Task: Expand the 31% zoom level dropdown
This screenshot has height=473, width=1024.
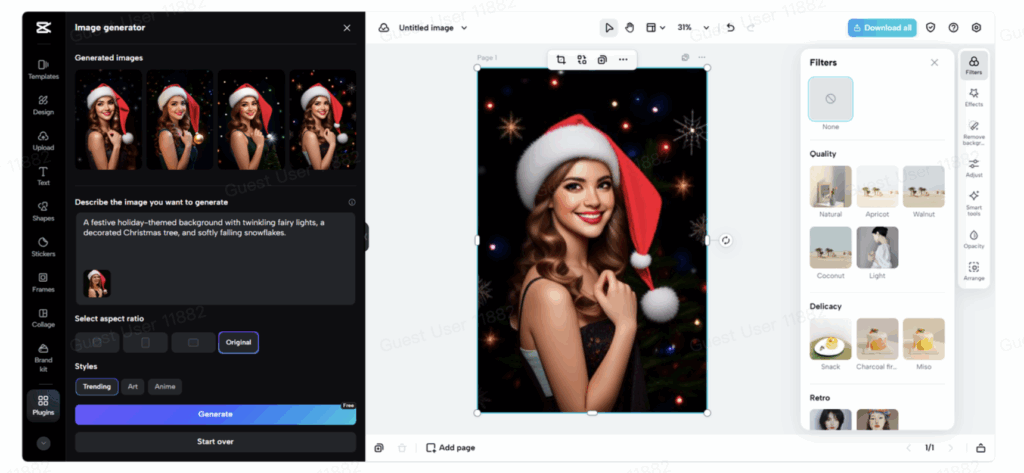Action: pyautogui.click(x=694, y=28)
